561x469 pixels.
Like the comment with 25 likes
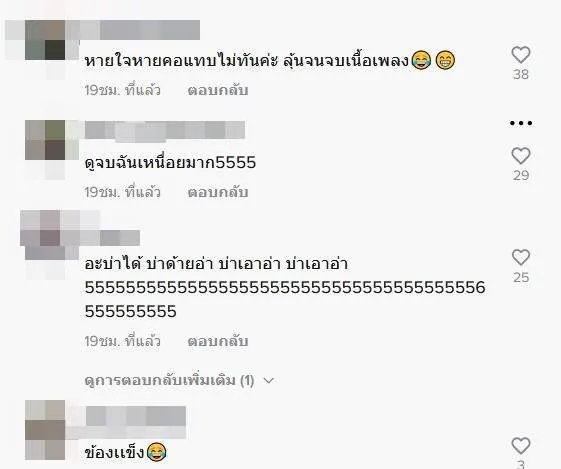pyautogui.click(x=521, y=257)
